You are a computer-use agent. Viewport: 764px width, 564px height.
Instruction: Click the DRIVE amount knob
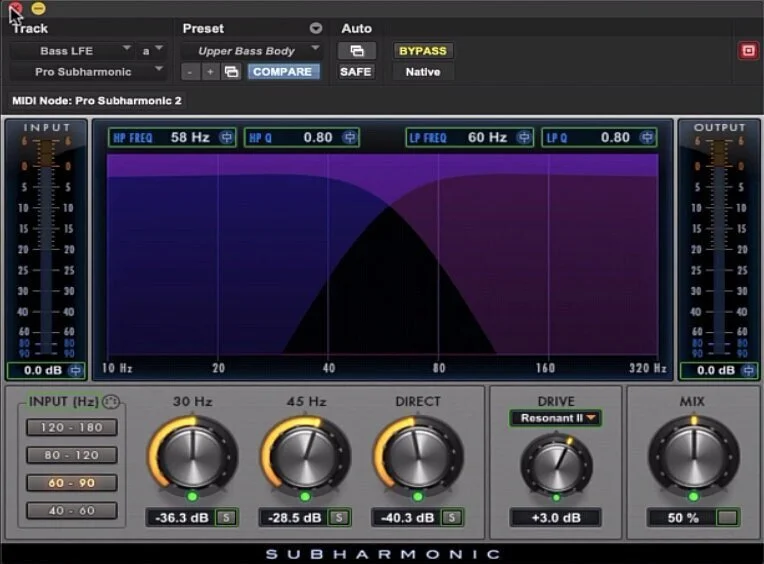[556, 465]
